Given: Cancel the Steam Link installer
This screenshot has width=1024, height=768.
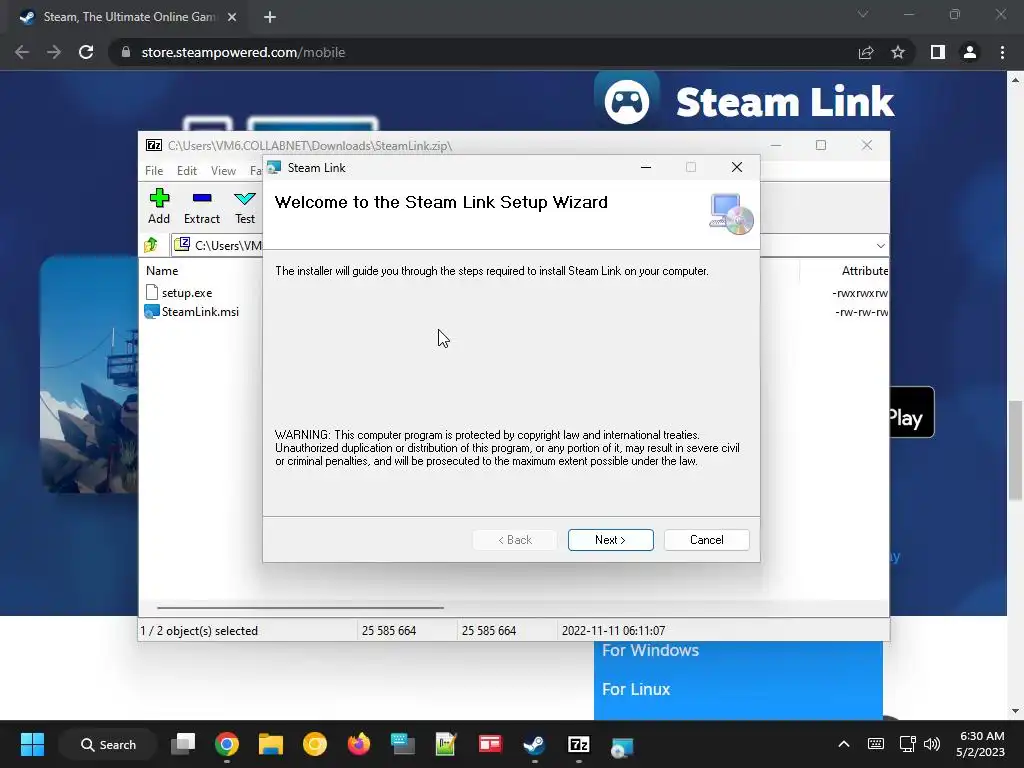Looking at the screenshot, I should 707,540.
